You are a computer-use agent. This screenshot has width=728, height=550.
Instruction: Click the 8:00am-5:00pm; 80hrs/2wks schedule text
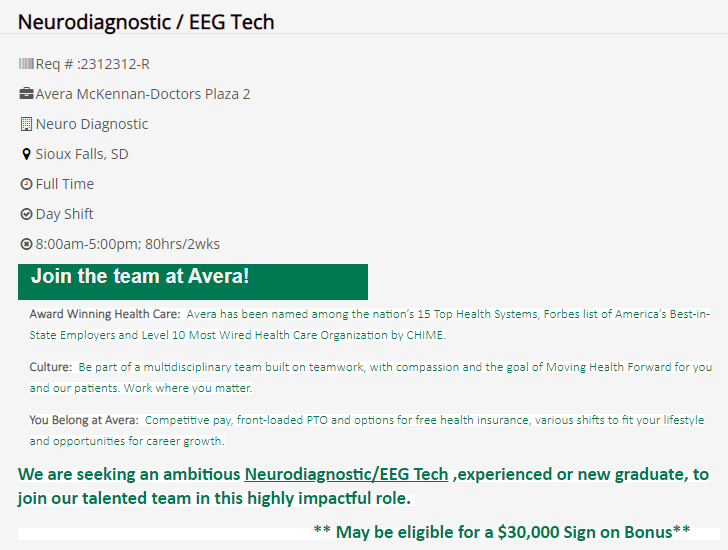(x=128, y=244)
